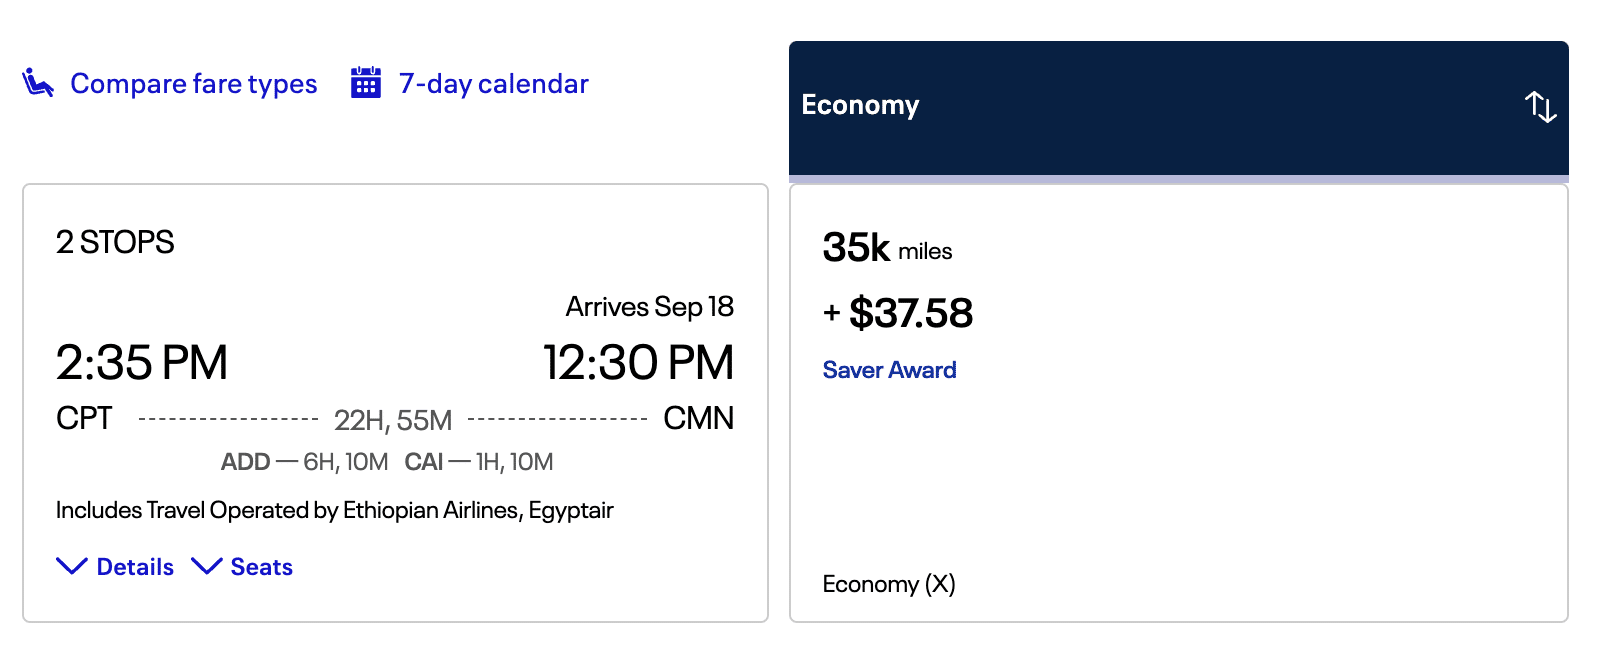Click the Saver Award link
This screenshot has width=1598, height=656.
click(x=889, y=370)
